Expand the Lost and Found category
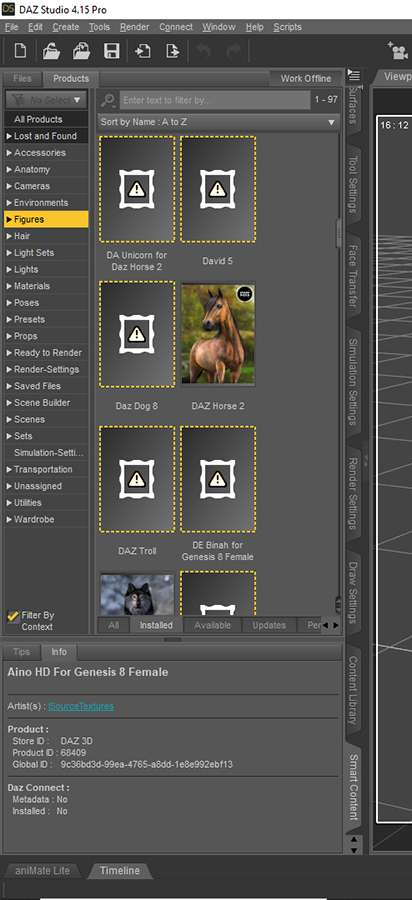Image resolution: width=412 pixels, height=900 pixels. coord(9,136)
